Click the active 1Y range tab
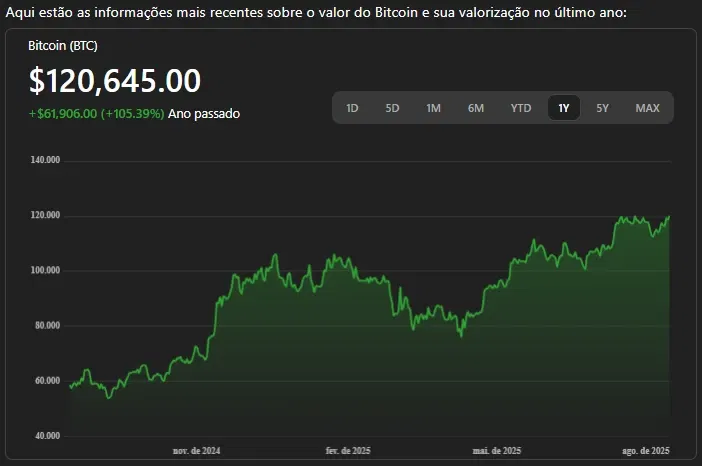 pos(564,108)
